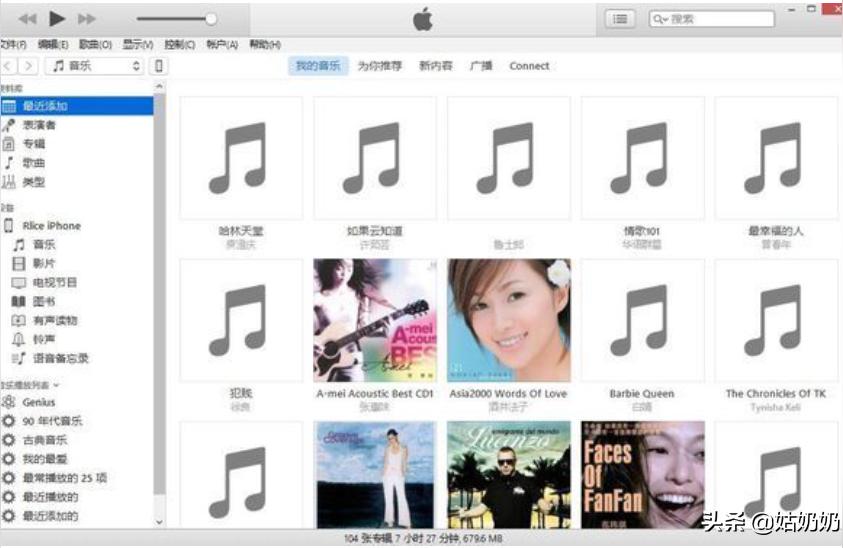Viewport: 843px width, 548px height.
Task: Open The Chronicles Of TK album
Action: 776,321
